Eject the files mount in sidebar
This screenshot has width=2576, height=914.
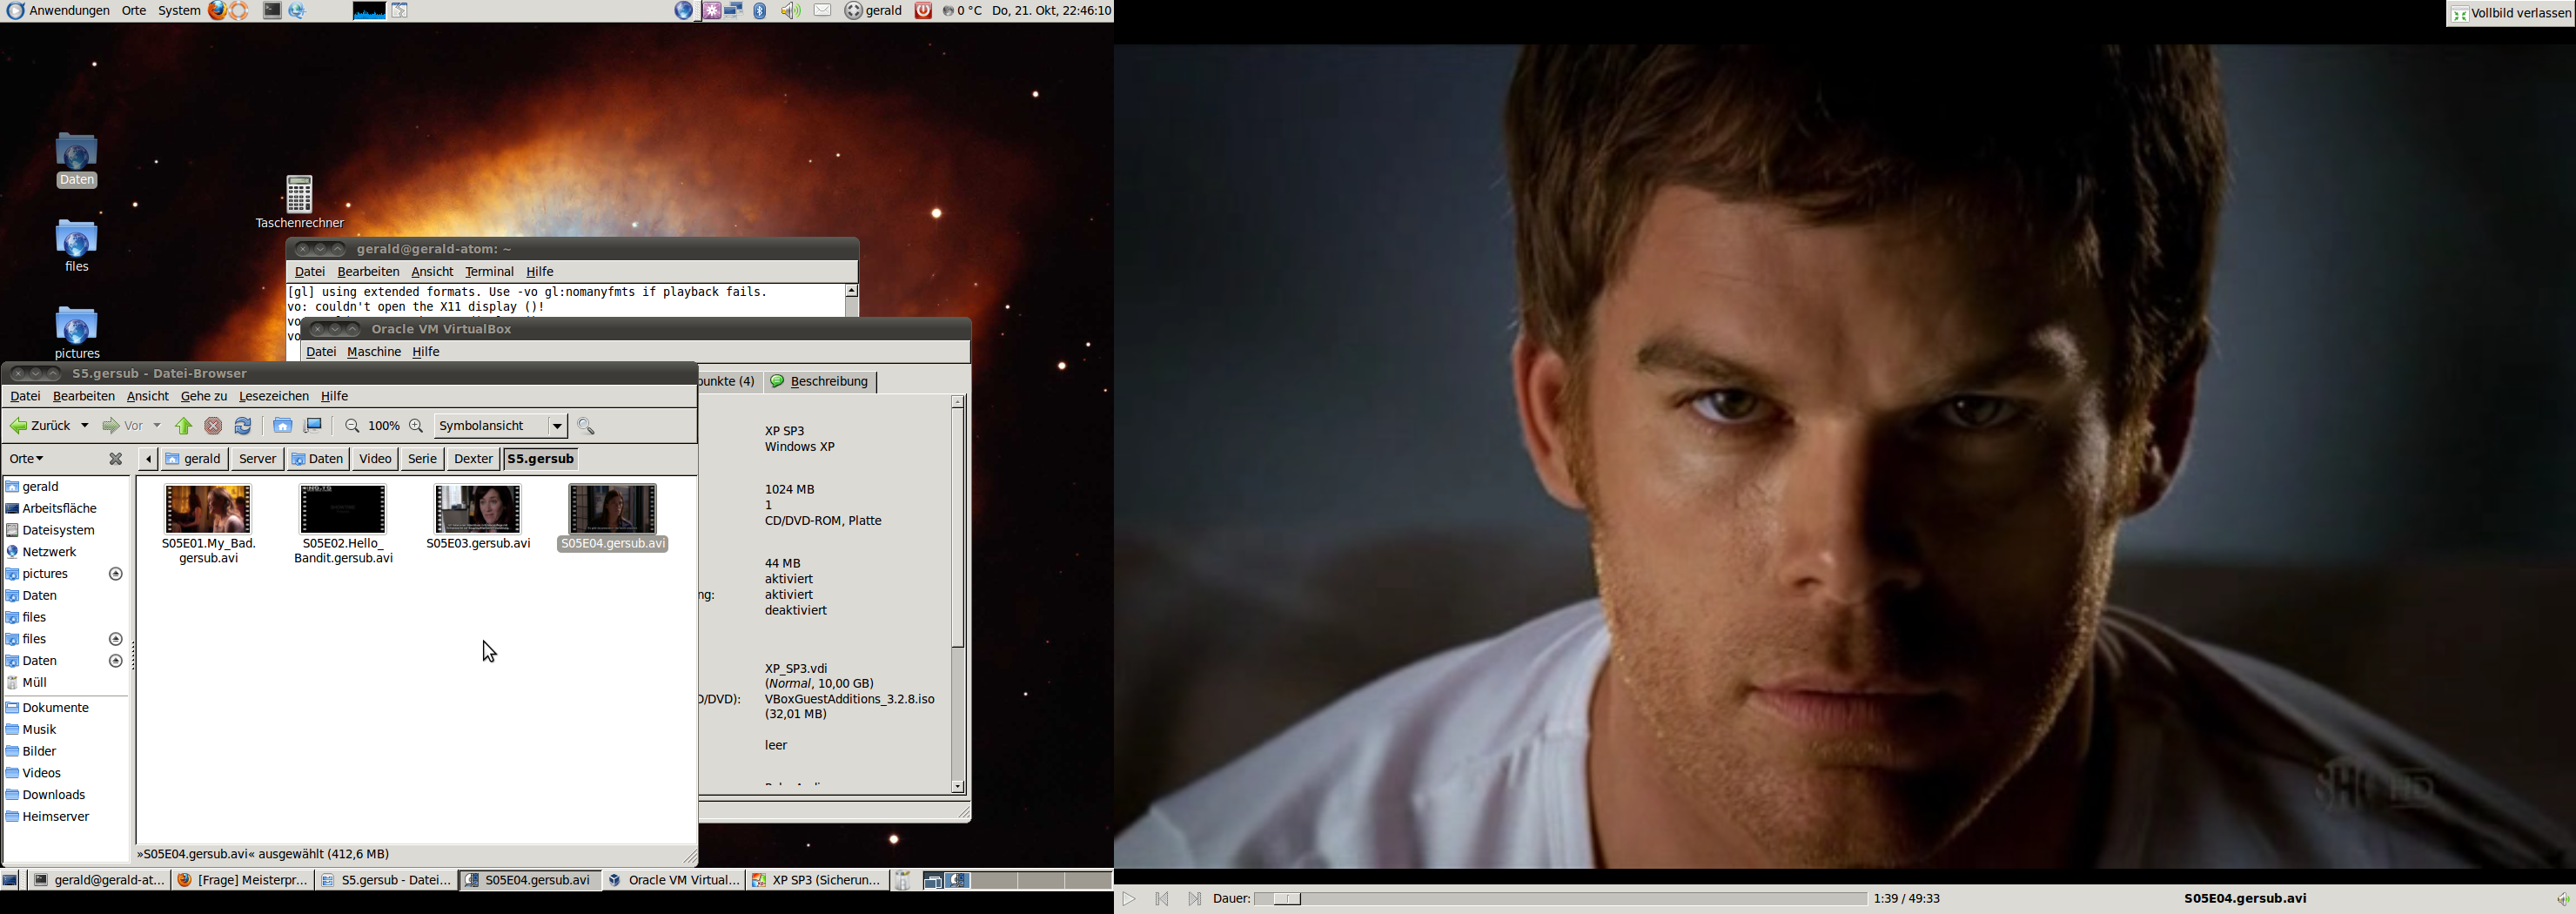pos(116,639)
